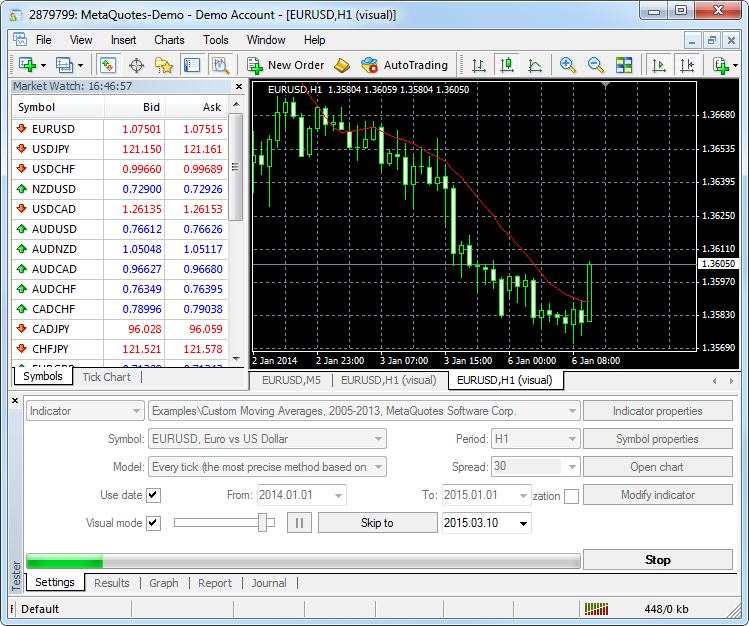This screenshot has height=626, width=749.
Task: Click the Indicator properties button
Action: pyautogui.click(x=657, y=411)
